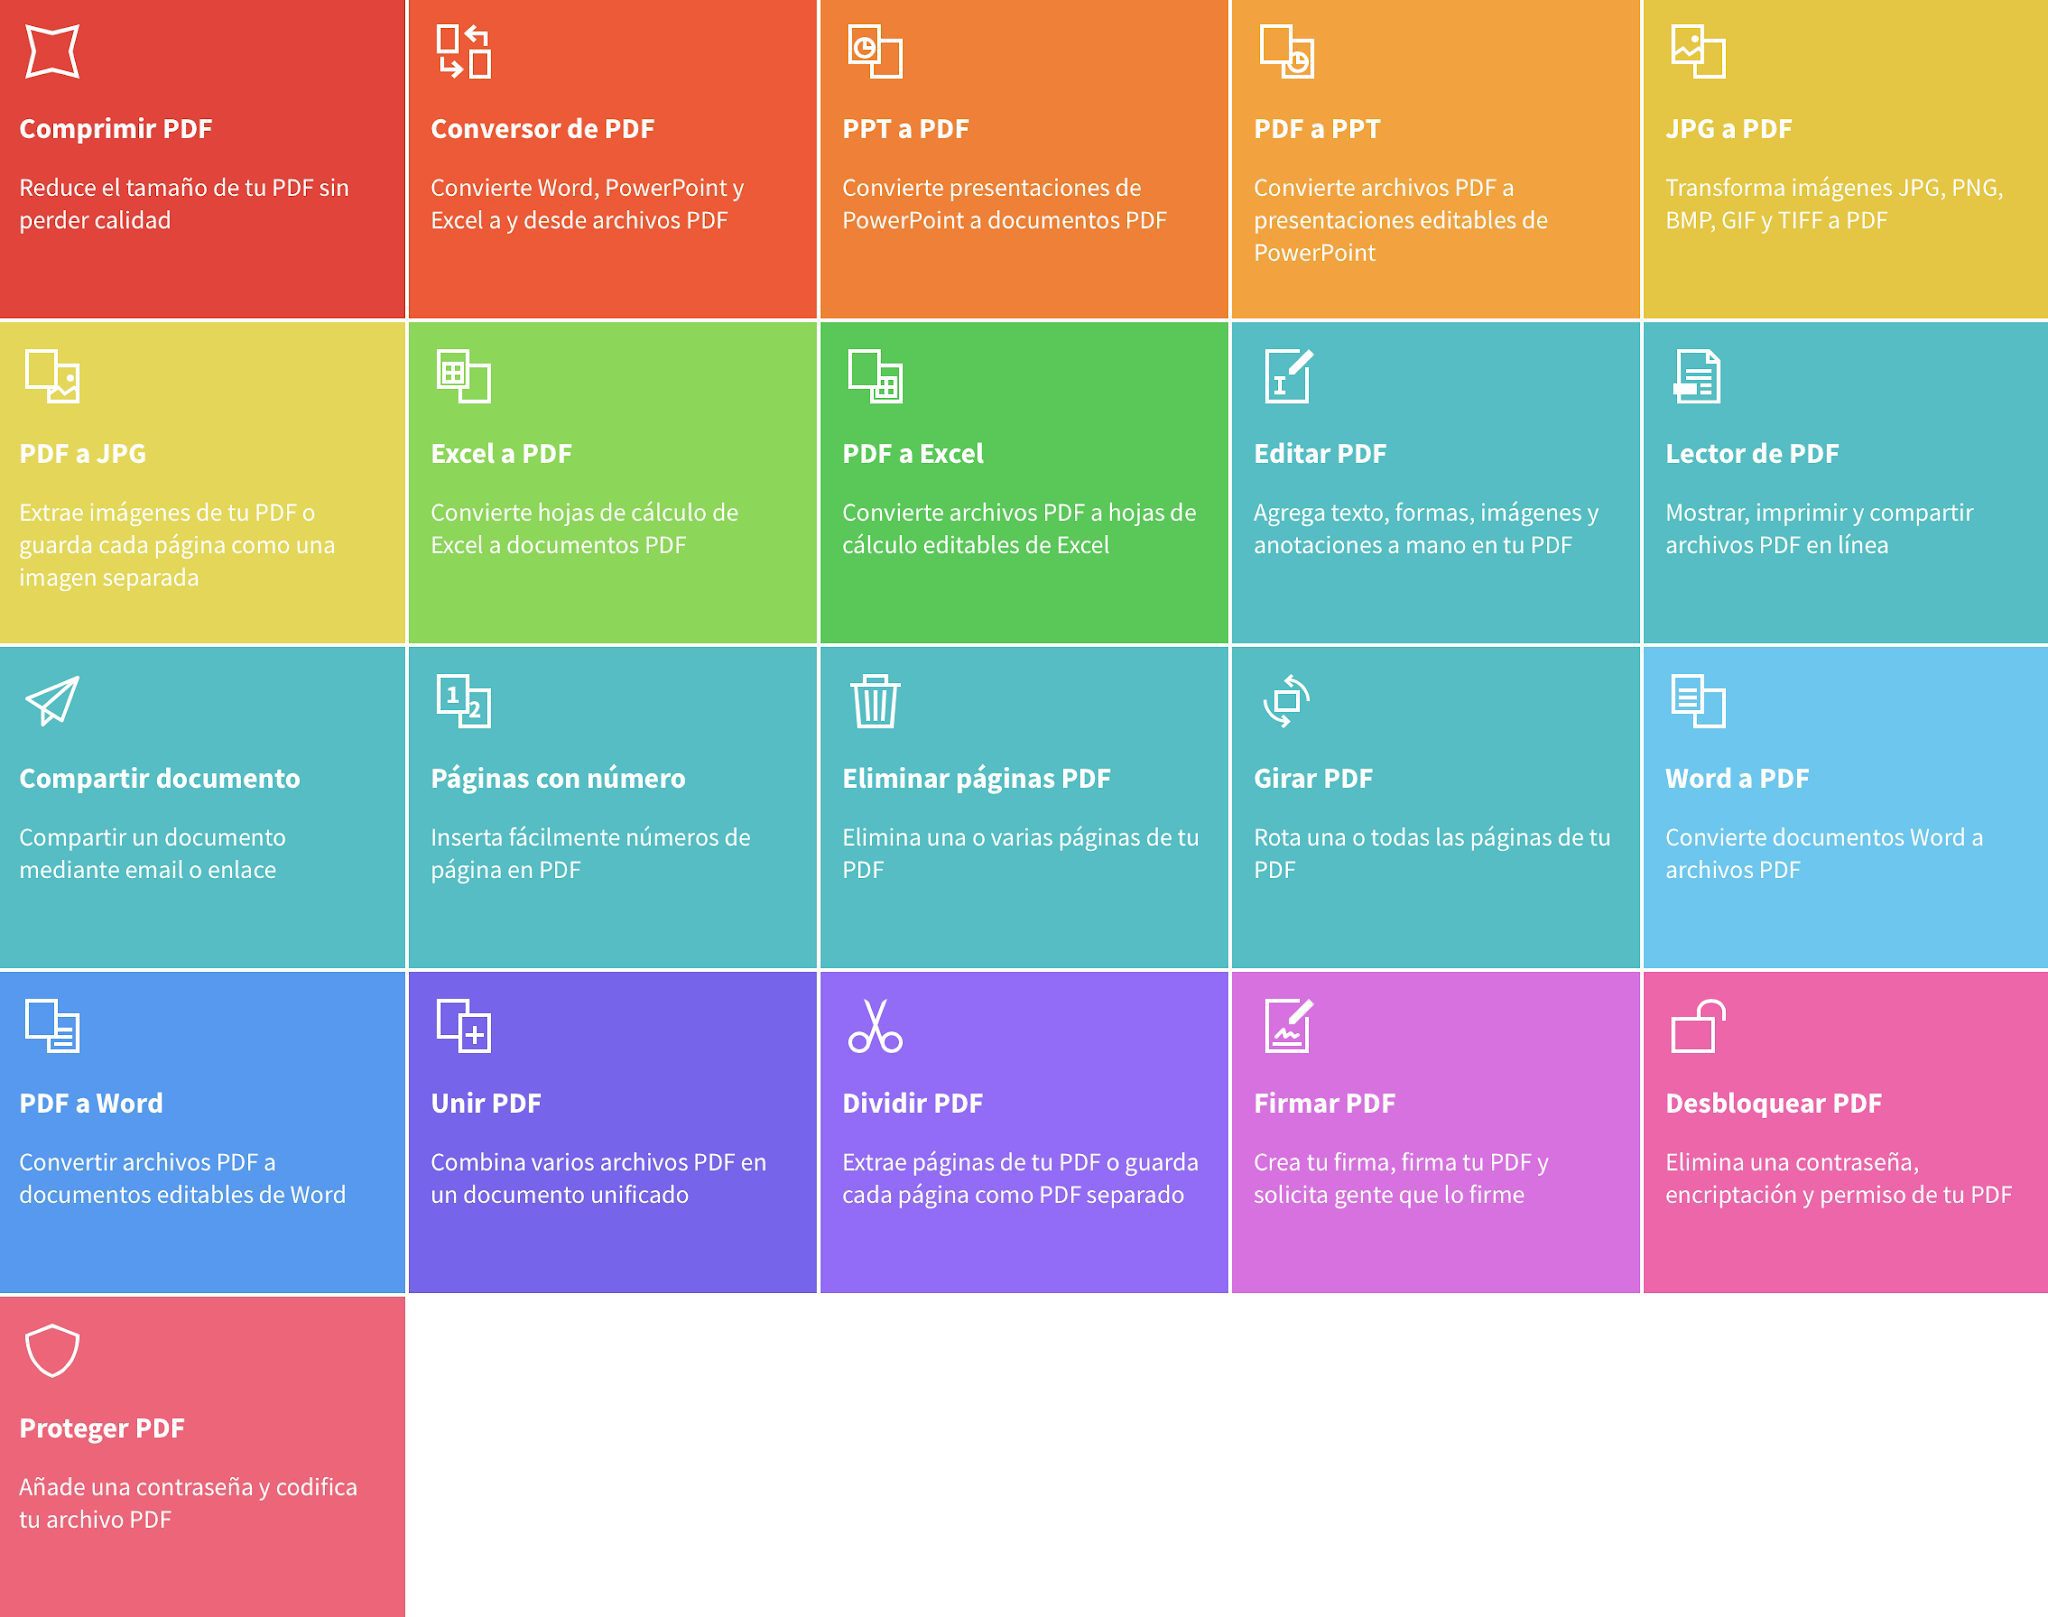Choose the "PDF a Excel" title
The width and height of the screenshot is (2048, 1617).
point(913,454)
